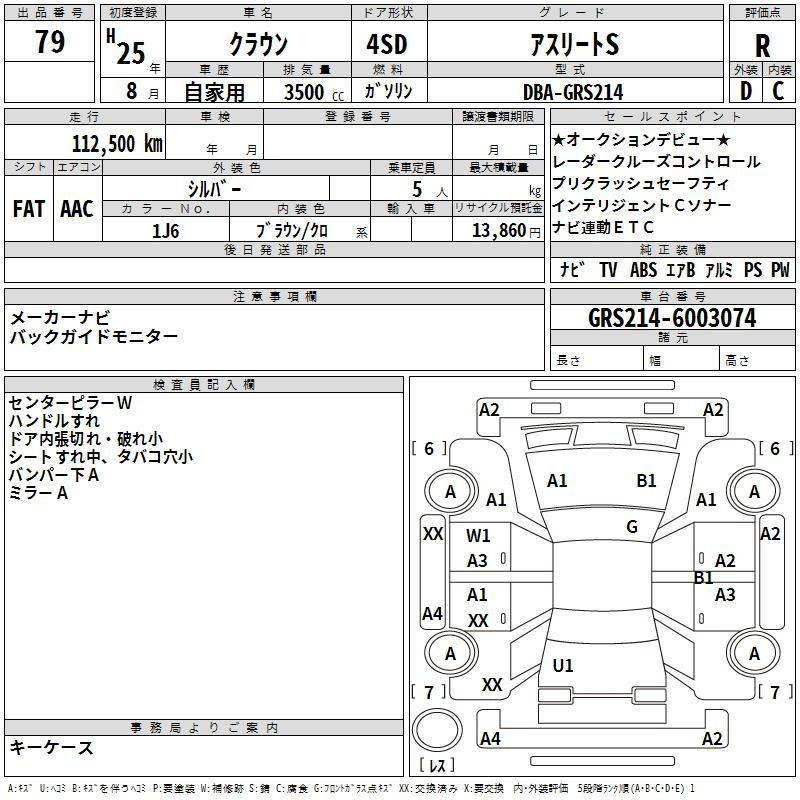Image resolution: width=800 pixels, height=800 pixels.
Task: Click the レーダークルーズコントロール sales point
Action: pyautogui.click(x=656, y=161)
